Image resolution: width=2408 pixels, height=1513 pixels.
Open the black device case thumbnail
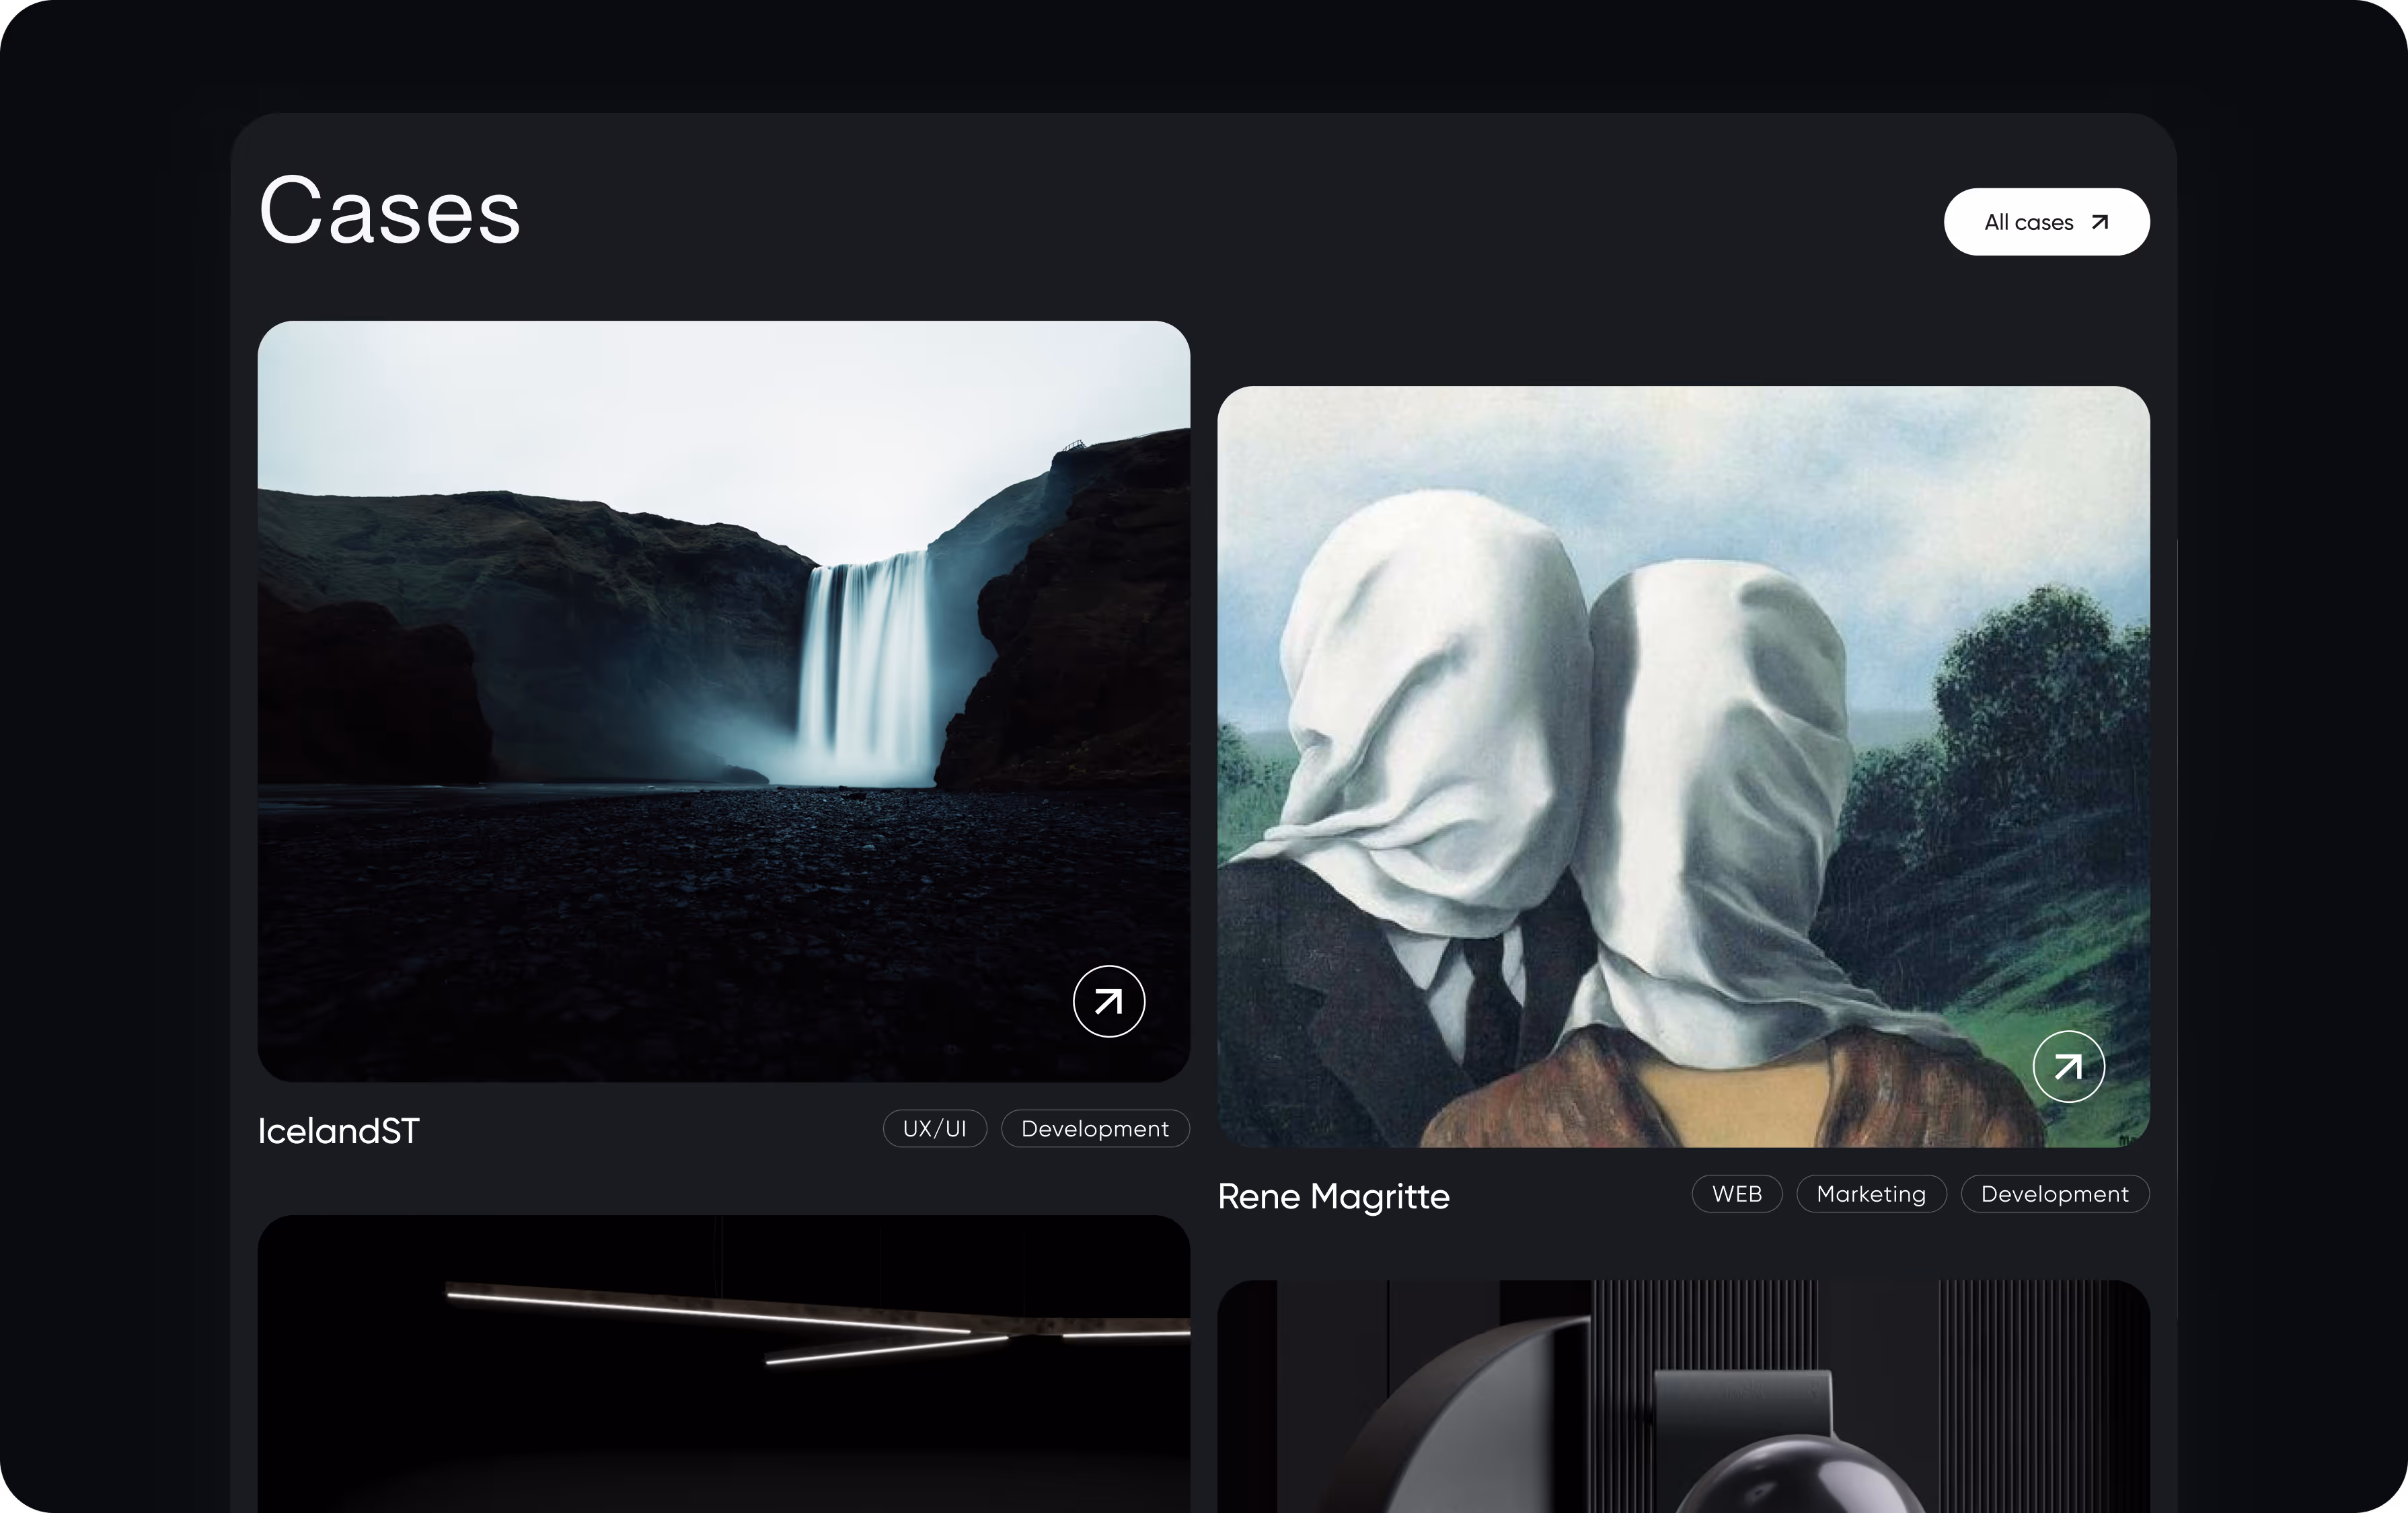pyautogui.click(x=1683, y=1397)
